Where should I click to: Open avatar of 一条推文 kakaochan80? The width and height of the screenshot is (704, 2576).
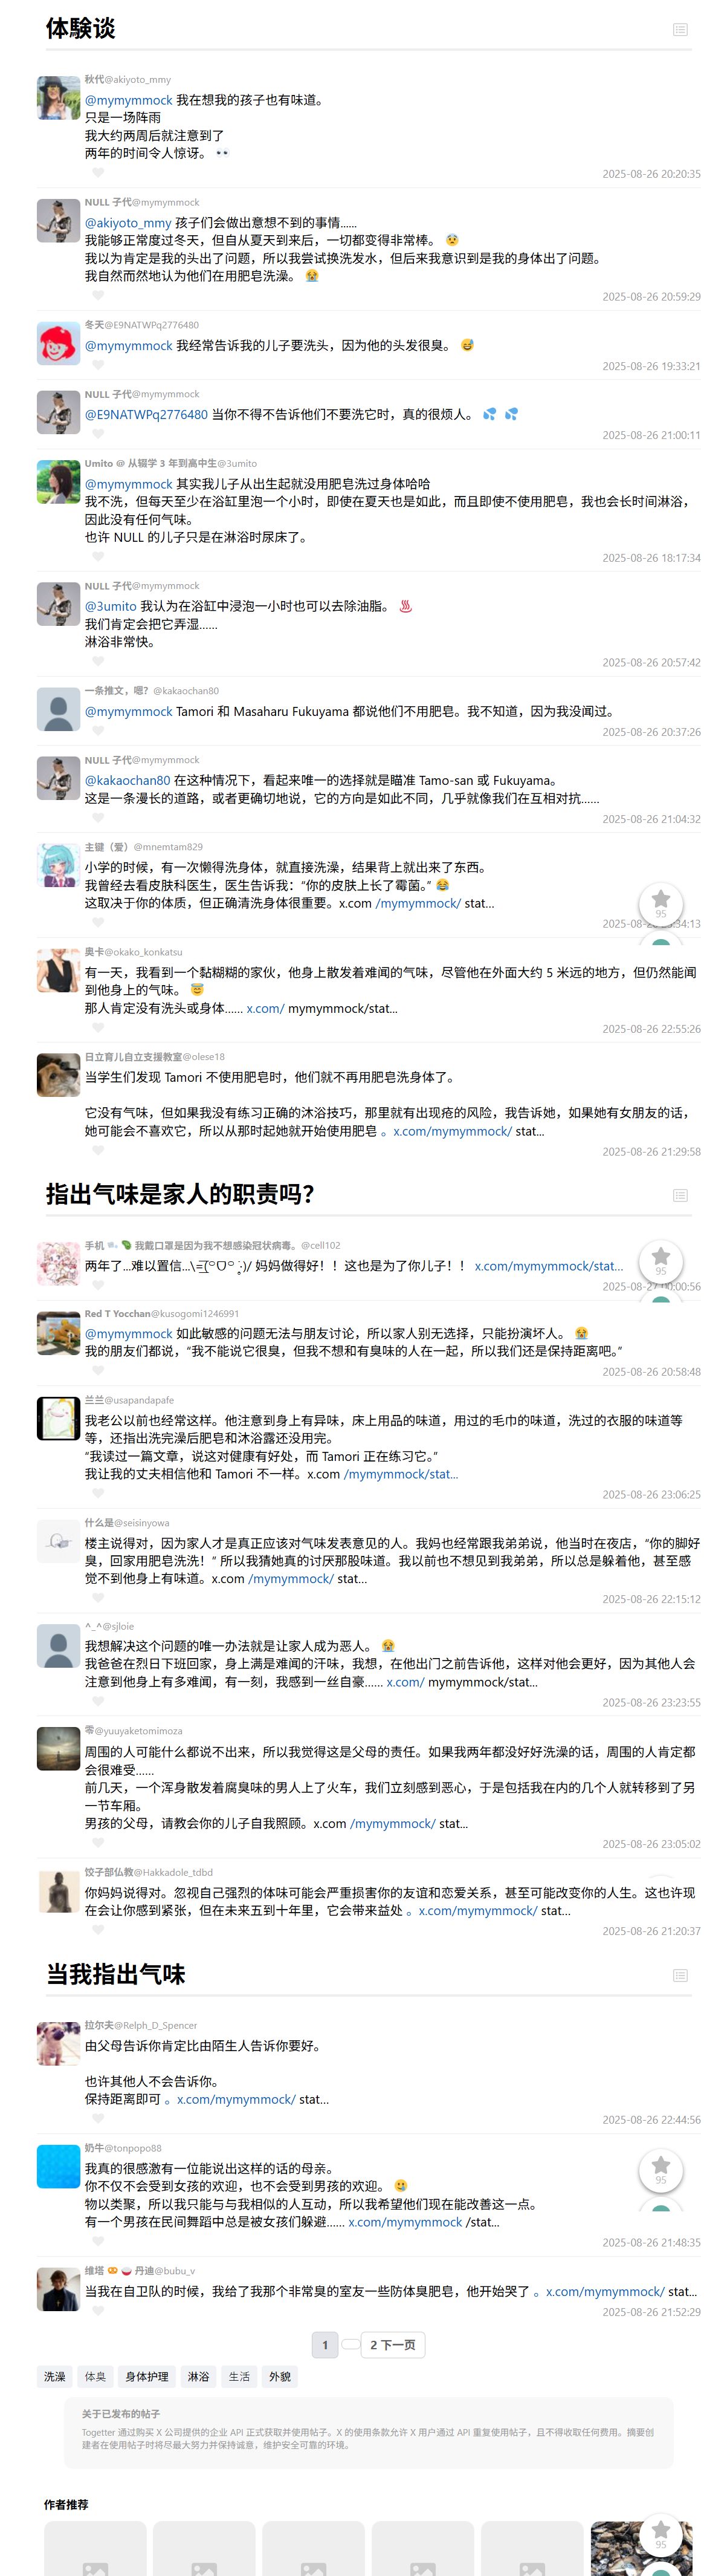click(x=58, y=709)
